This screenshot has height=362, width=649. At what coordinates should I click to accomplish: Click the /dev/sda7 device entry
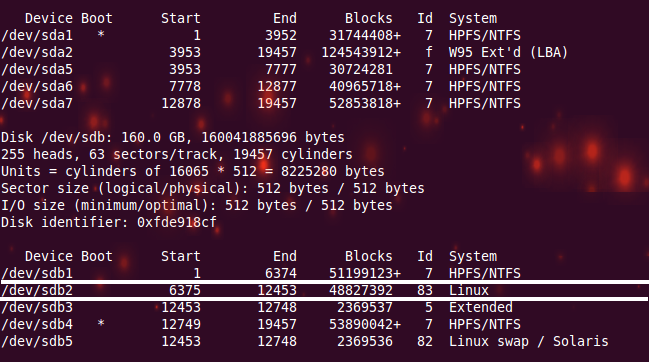pyautogui.click(x=37, y=103)
